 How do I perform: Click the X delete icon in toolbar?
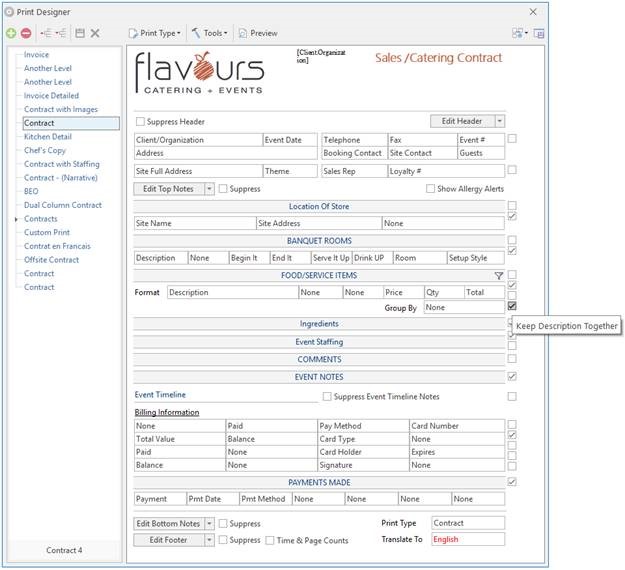[95, 33]
